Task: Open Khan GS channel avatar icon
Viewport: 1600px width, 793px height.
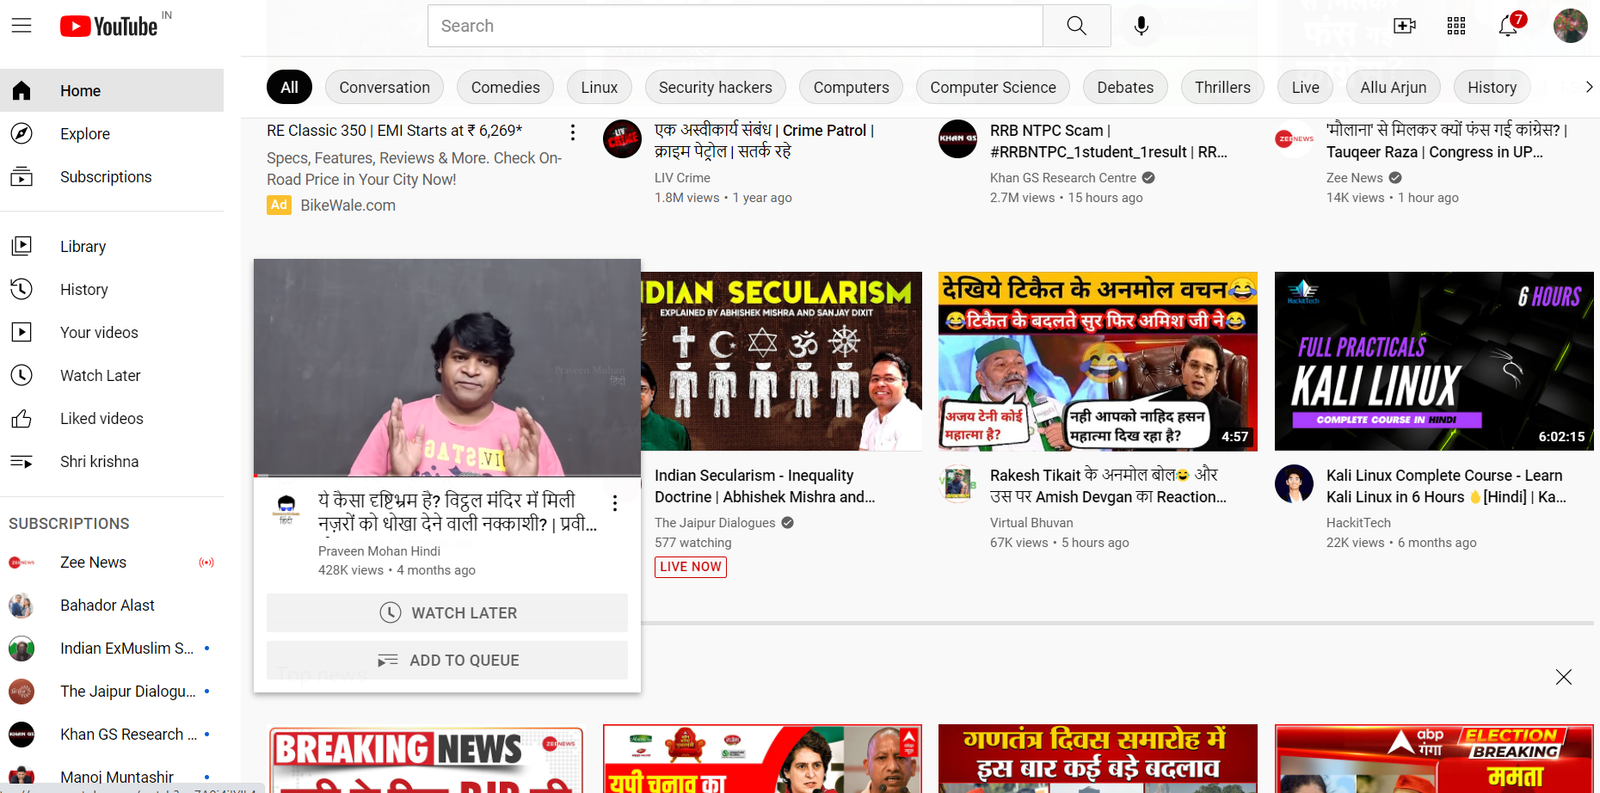Action: pos(958,139)
